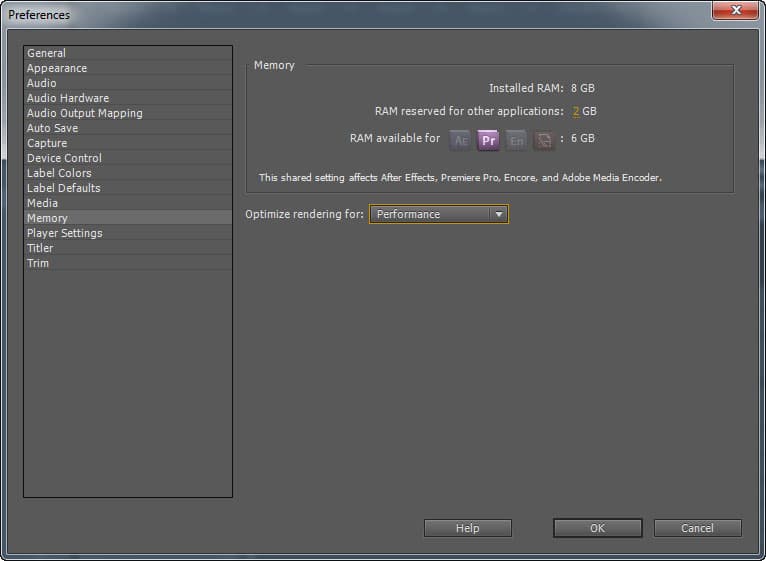
Task: Select the Appearance category
Action: [128, 68]
